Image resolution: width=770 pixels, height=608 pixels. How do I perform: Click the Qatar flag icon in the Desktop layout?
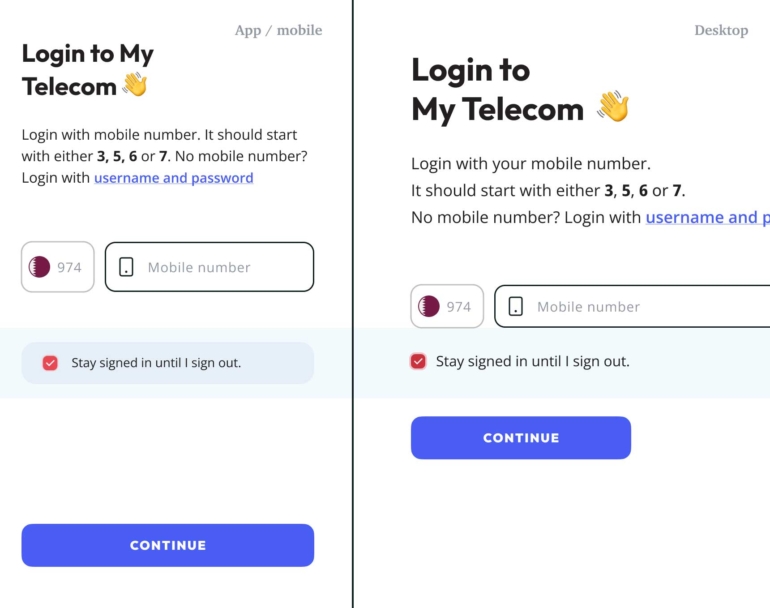[x=429, y=306]
